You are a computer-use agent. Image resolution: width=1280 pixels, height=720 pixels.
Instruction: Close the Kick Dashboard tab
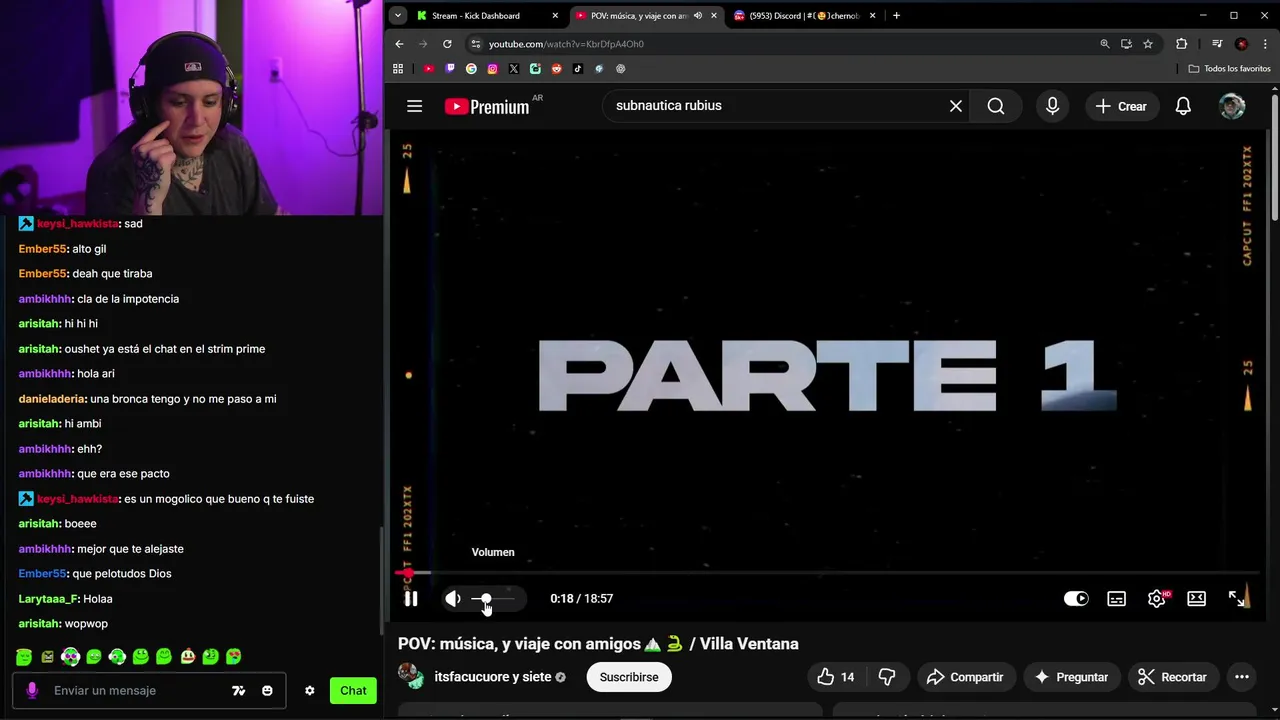point(555,16)
